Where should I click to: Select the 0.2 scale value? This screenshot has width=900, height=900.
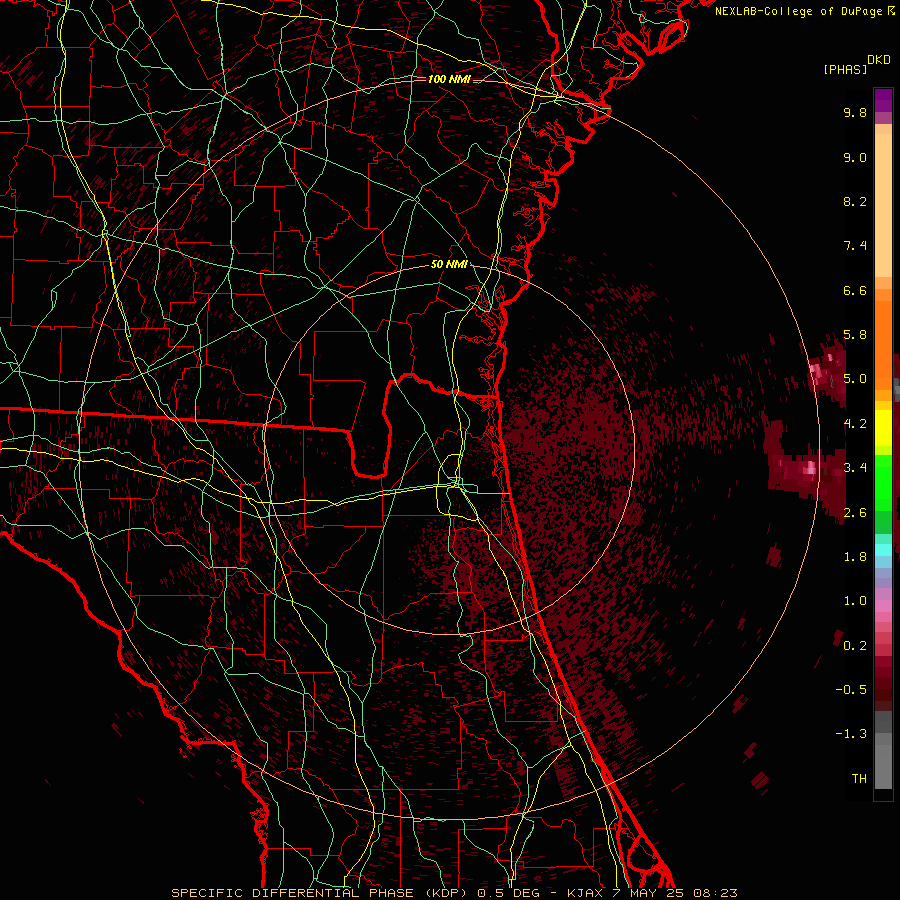[x=855, y=646]
